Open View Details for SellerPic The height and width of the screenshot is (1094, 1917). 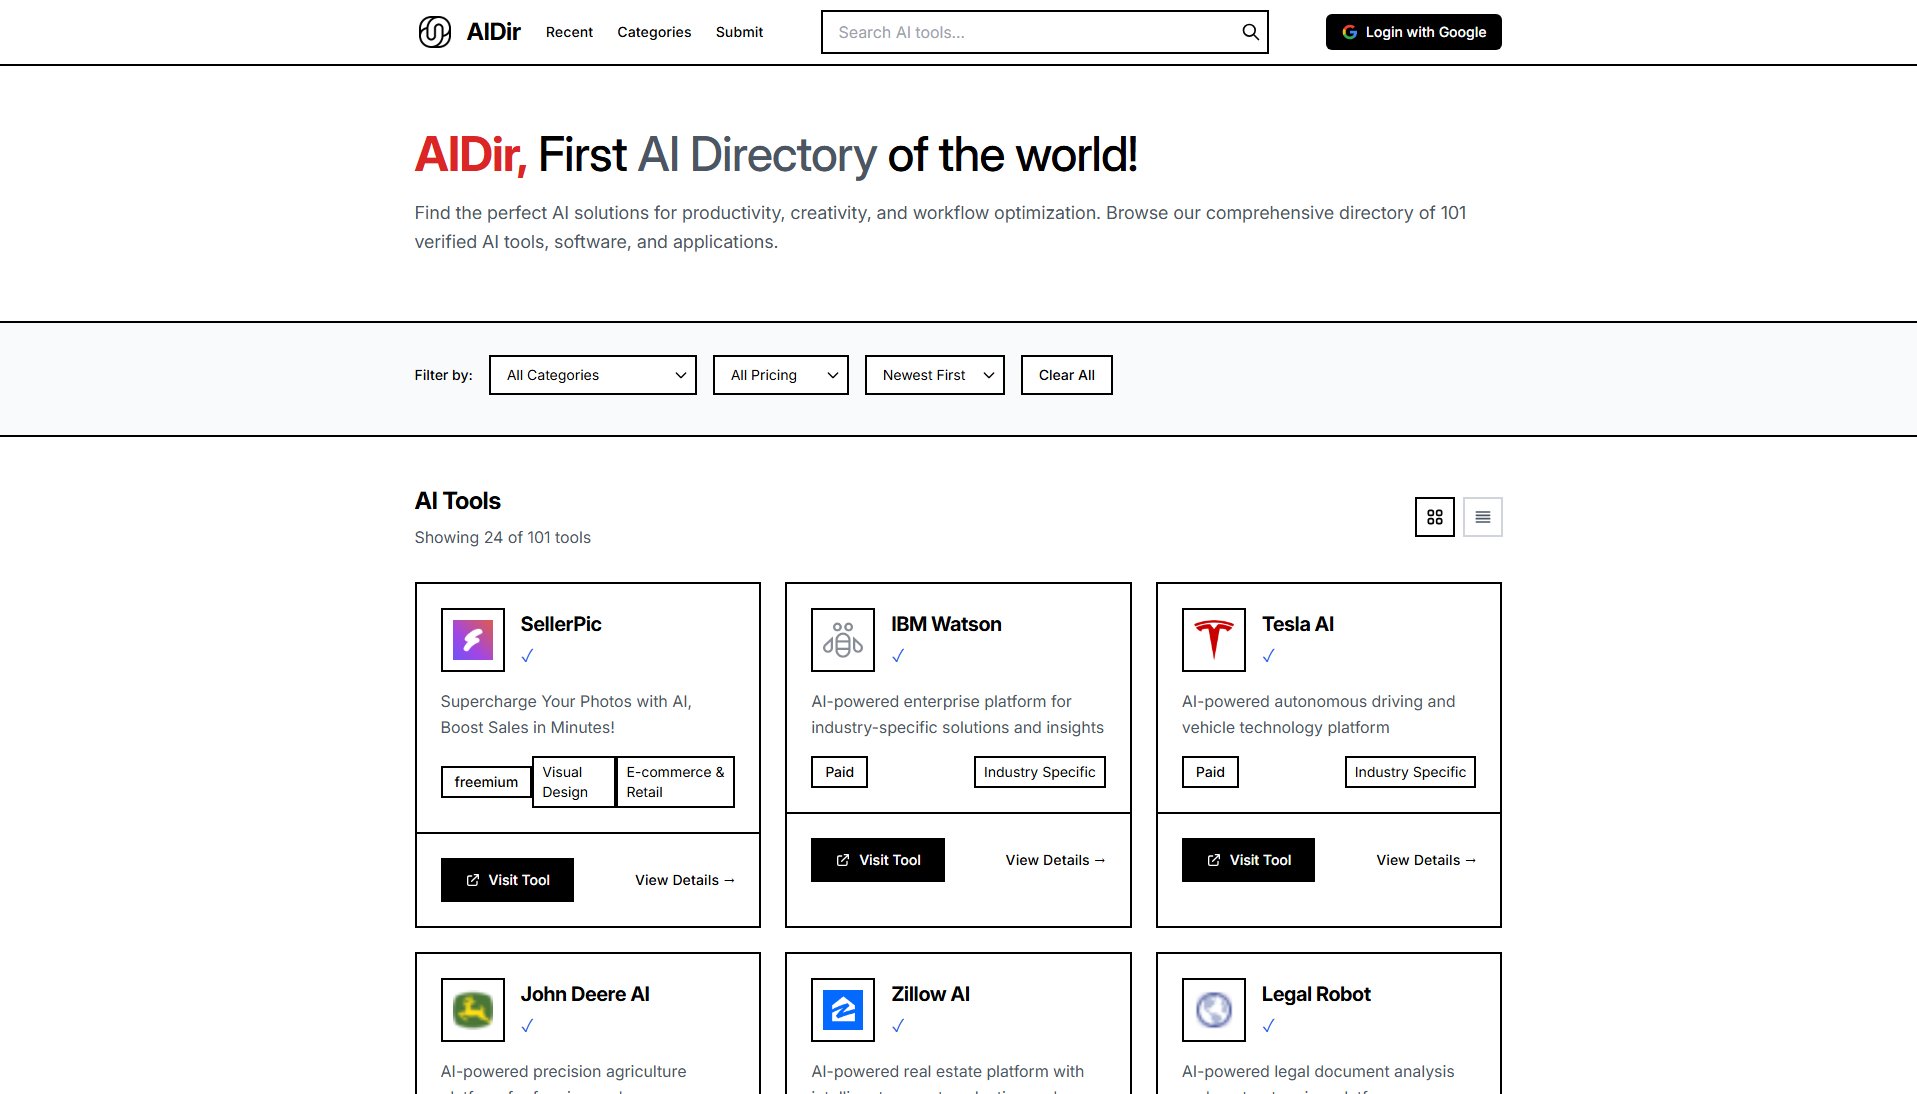pos(685,880)
